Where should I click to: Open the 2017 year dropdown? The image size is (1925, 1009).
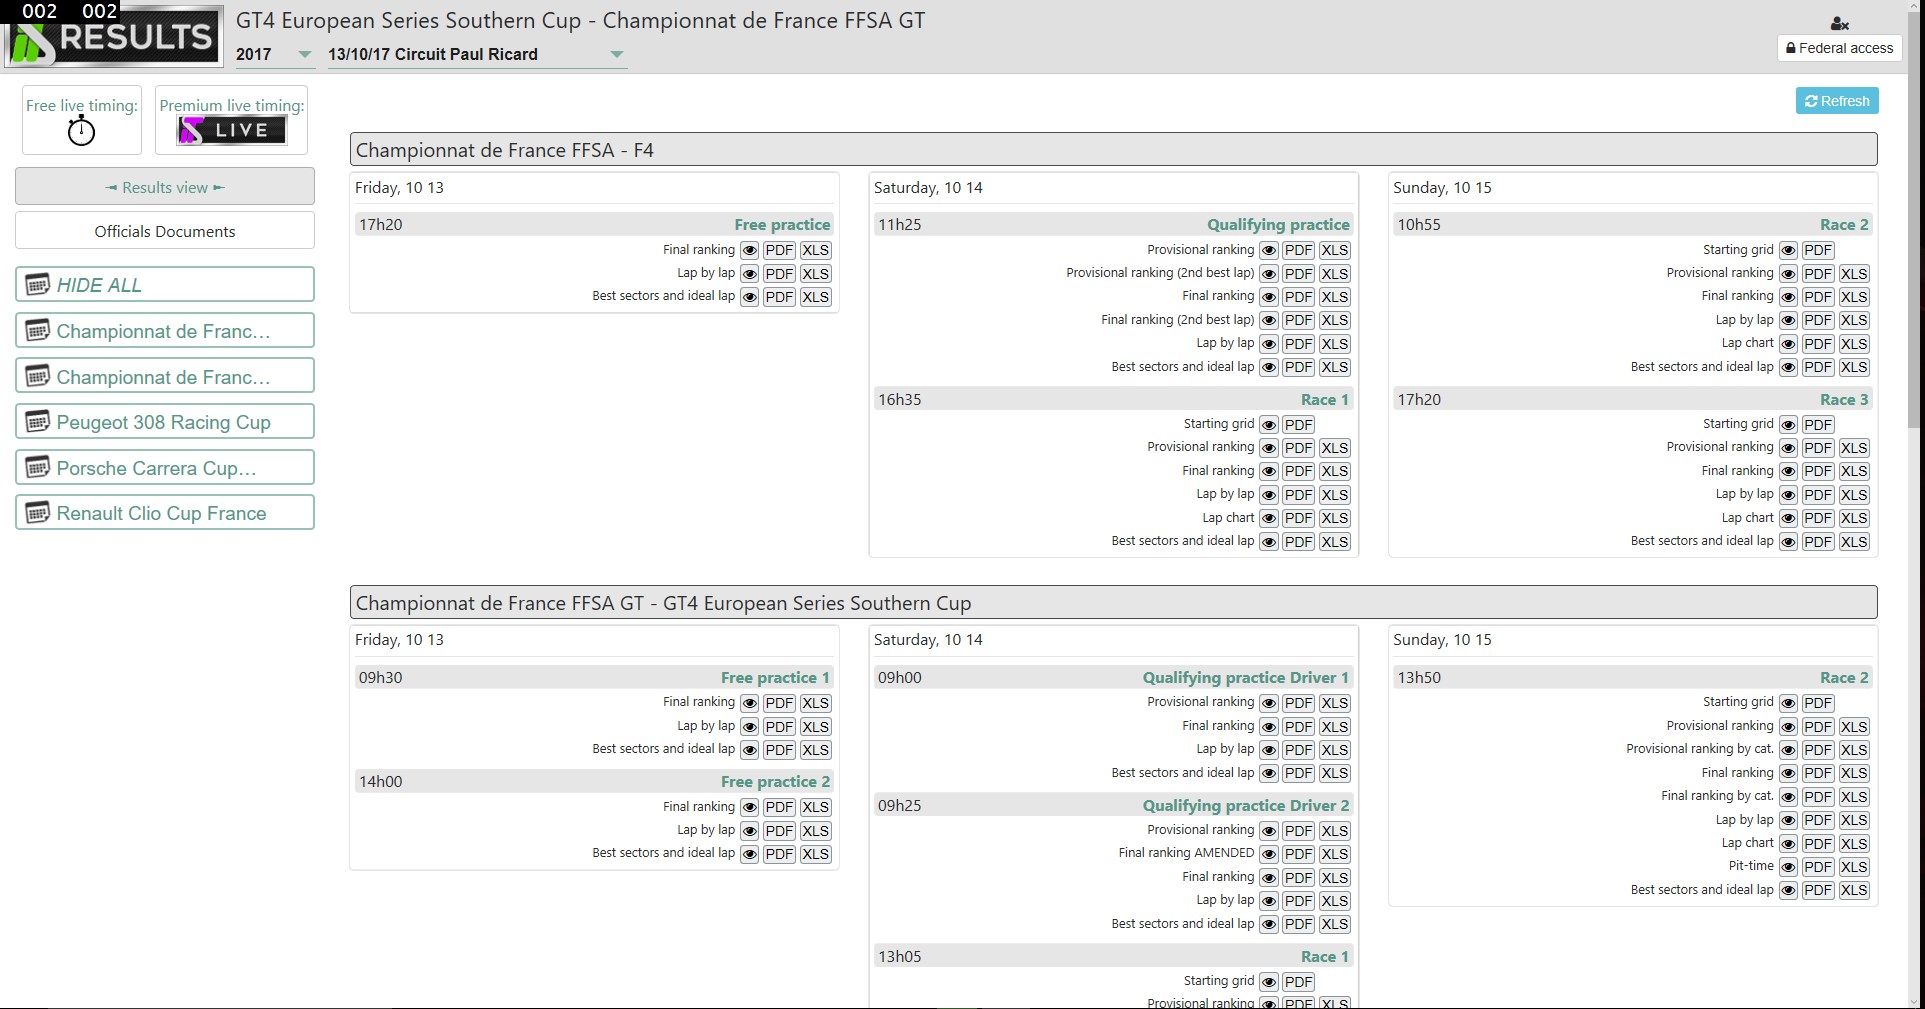(x=274, y=54)
